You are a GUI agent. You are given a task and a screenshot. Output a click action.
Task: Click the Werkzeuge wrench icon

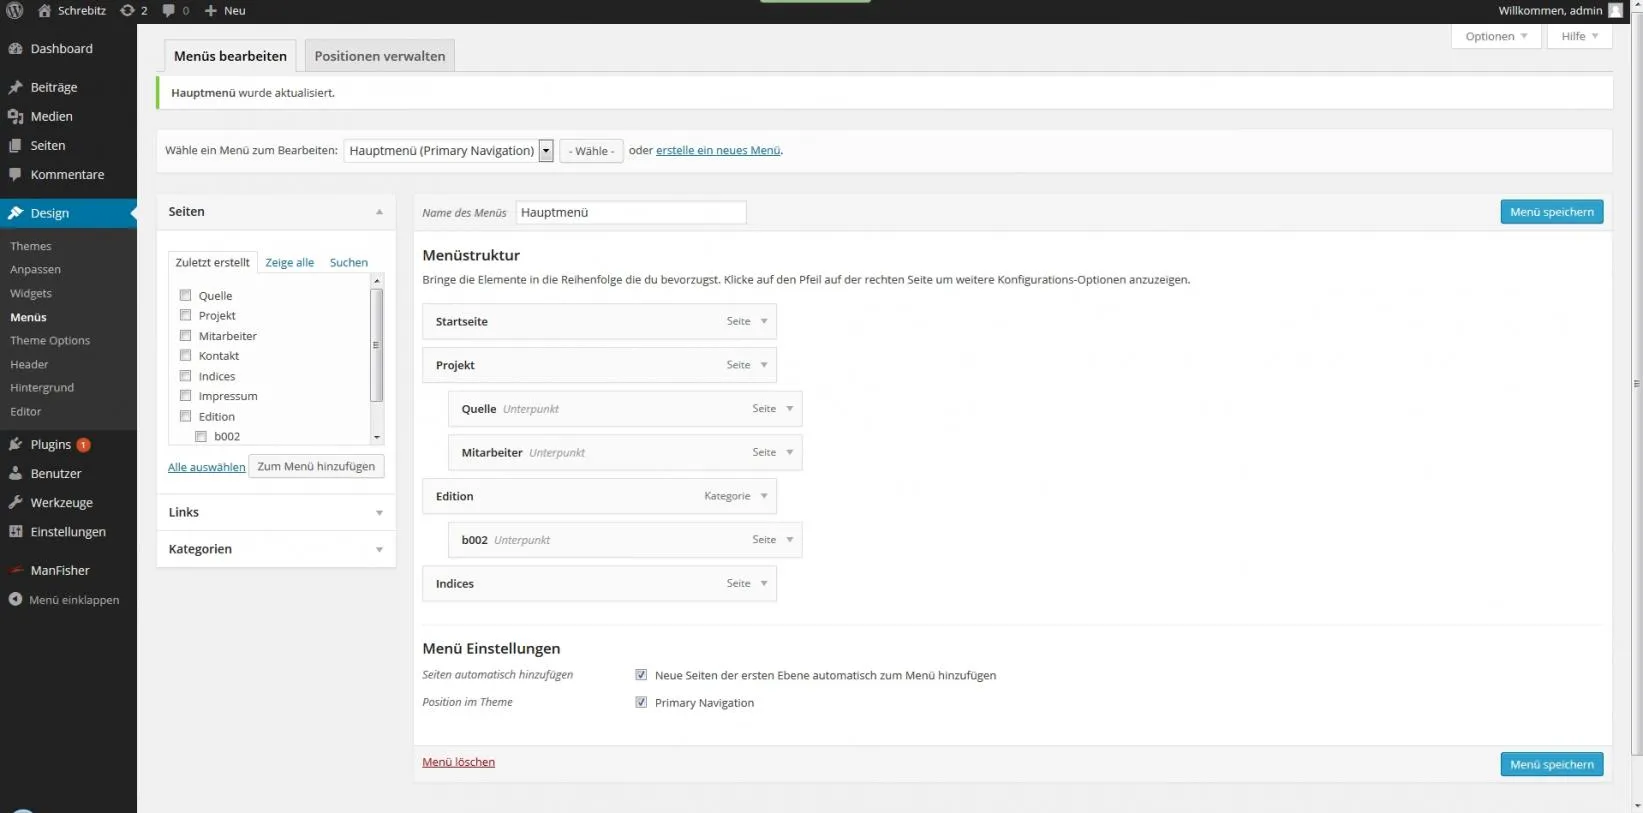tap(15, 502)
